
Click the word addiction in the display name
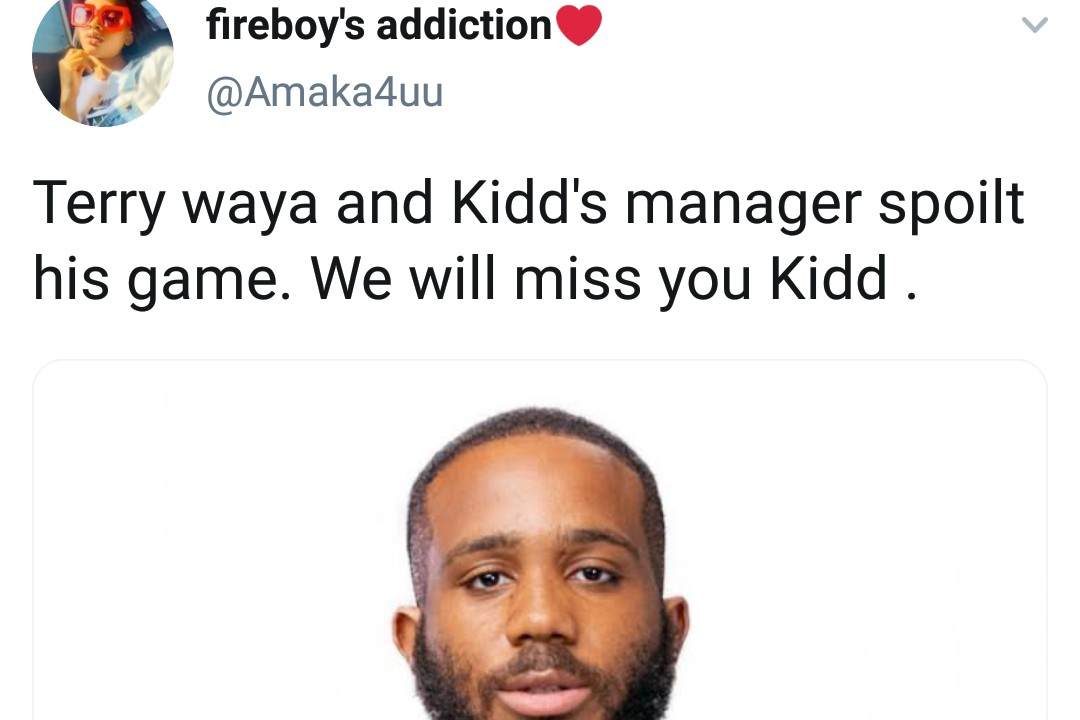464,25
